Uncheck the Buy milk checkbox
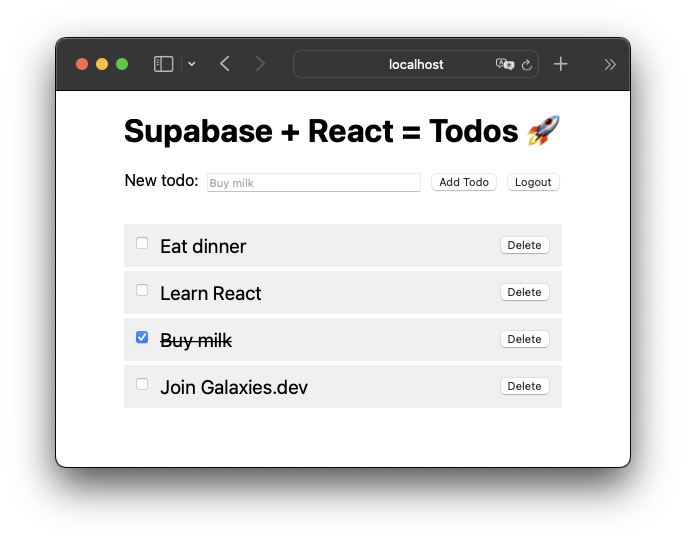Viewport: 686px width, 541px height. (x=142, y=337)
